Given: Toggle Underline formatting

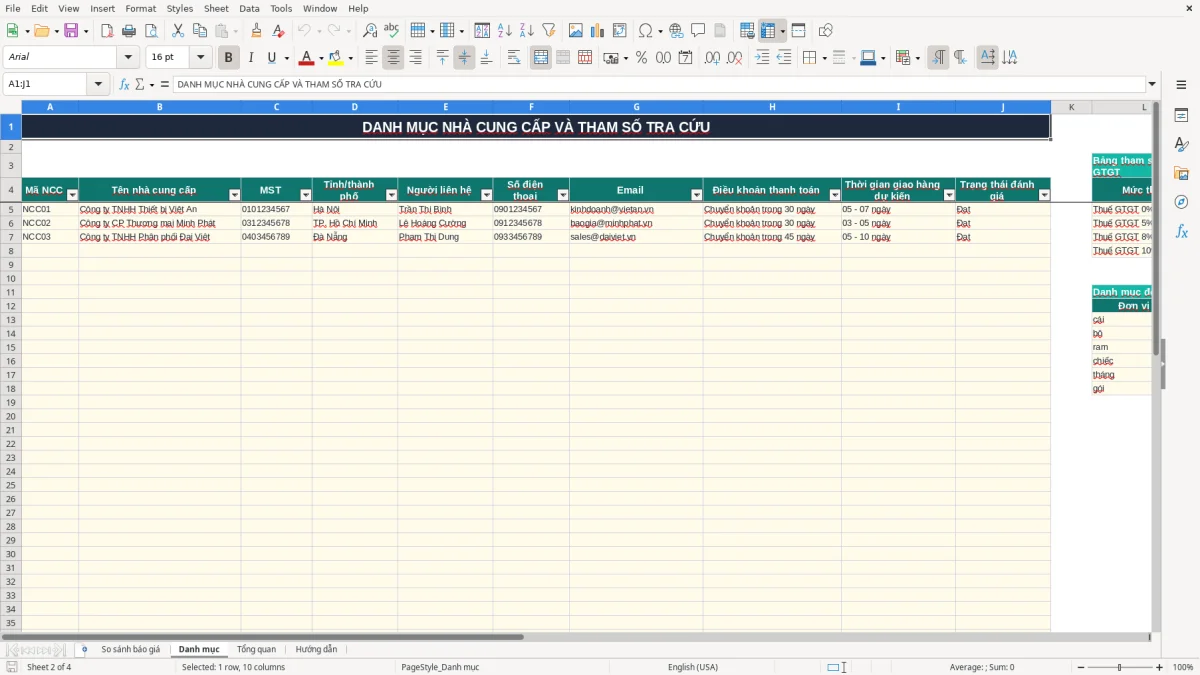Looking at the screenshot, I should coord(271,58).
